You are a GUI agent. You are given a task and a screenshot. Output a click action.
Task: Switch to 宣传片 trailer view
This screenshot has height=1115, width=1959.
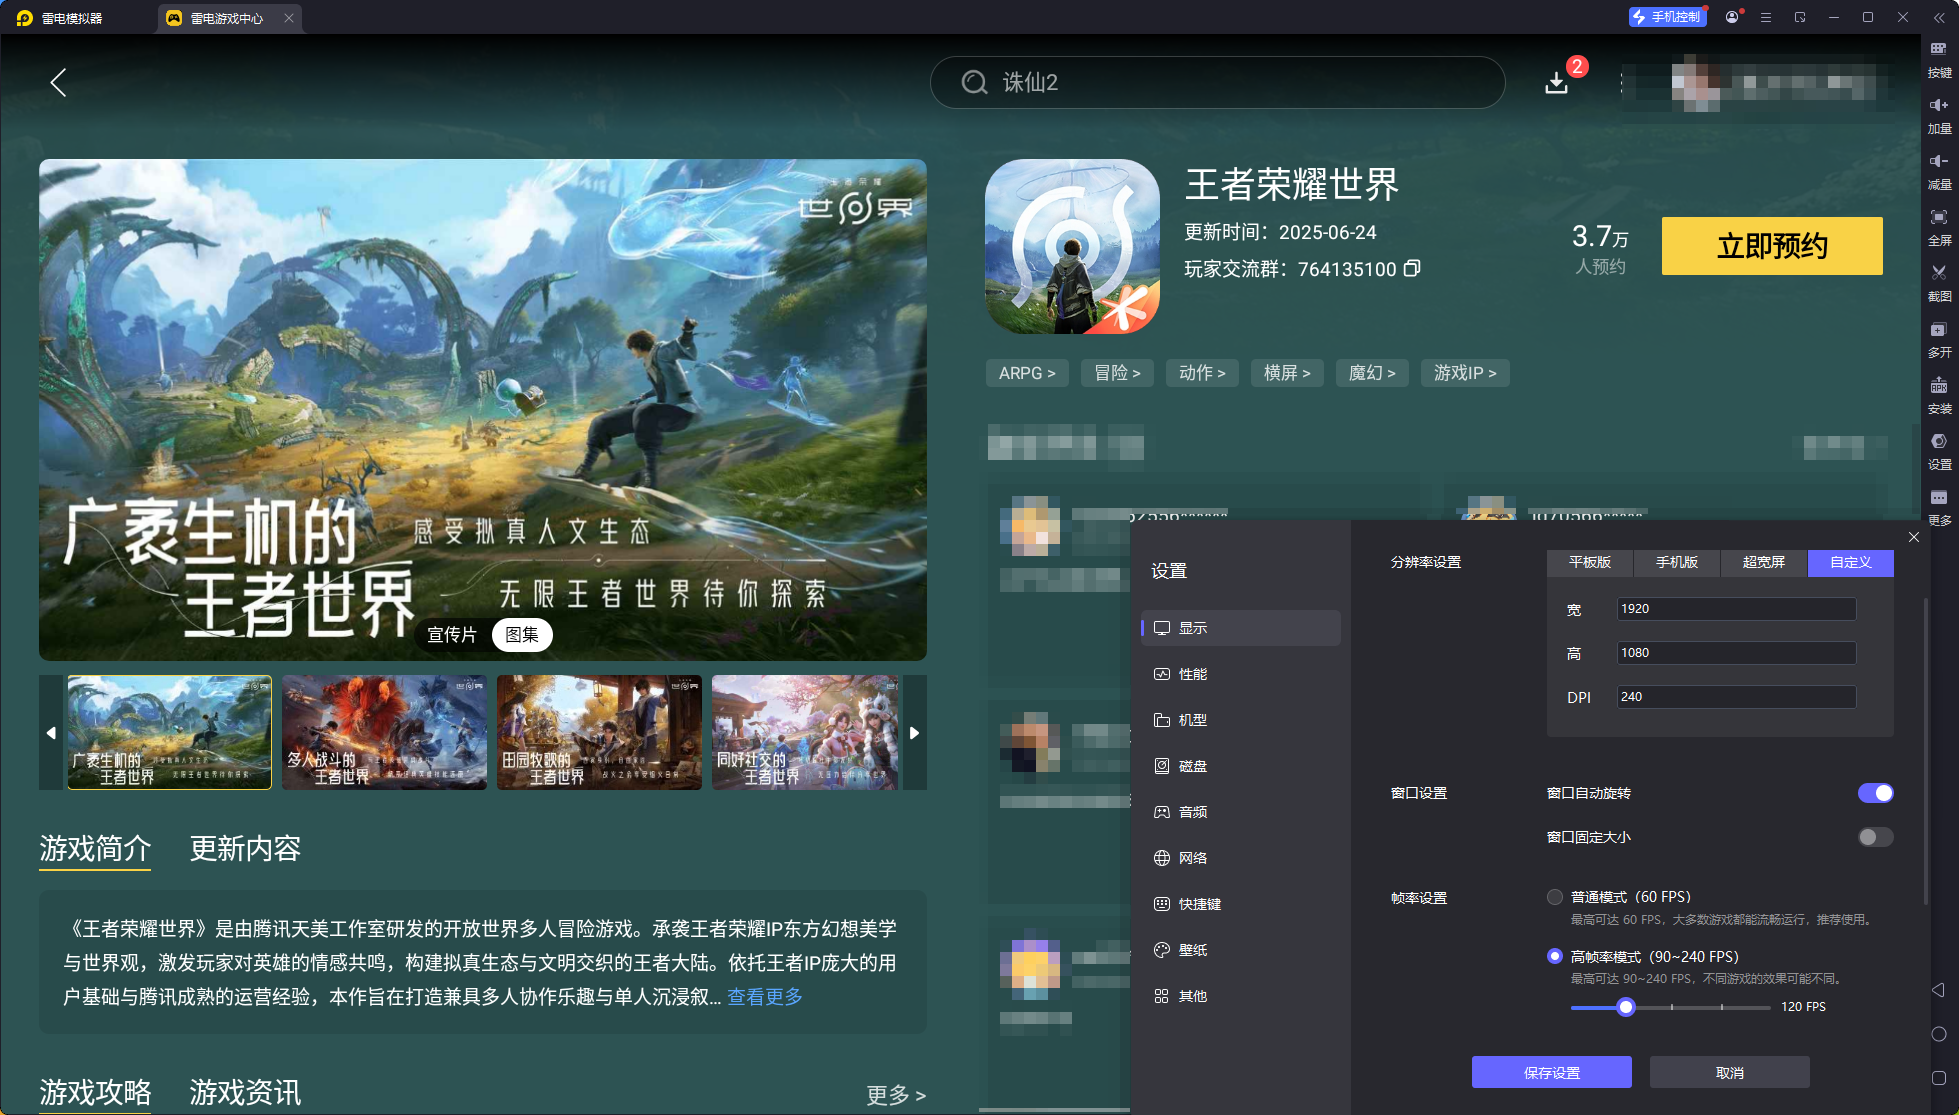(x=452, y=635)
